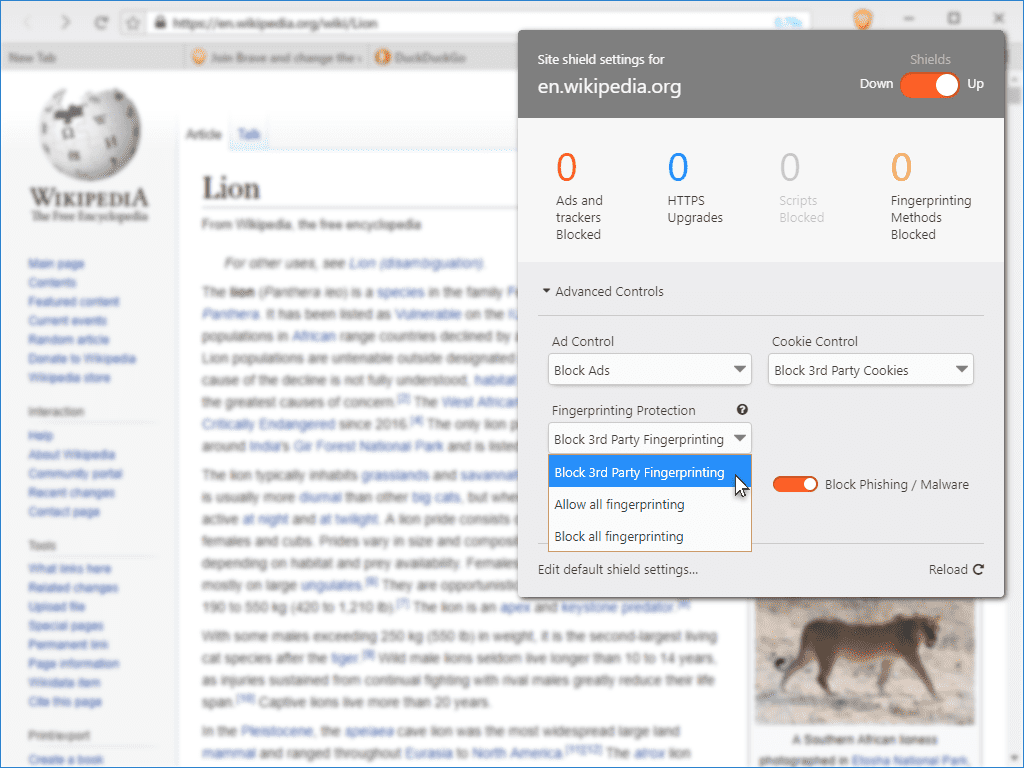
Task: Click the Wikipedia globe logo
Action: (x=90, y=135)
